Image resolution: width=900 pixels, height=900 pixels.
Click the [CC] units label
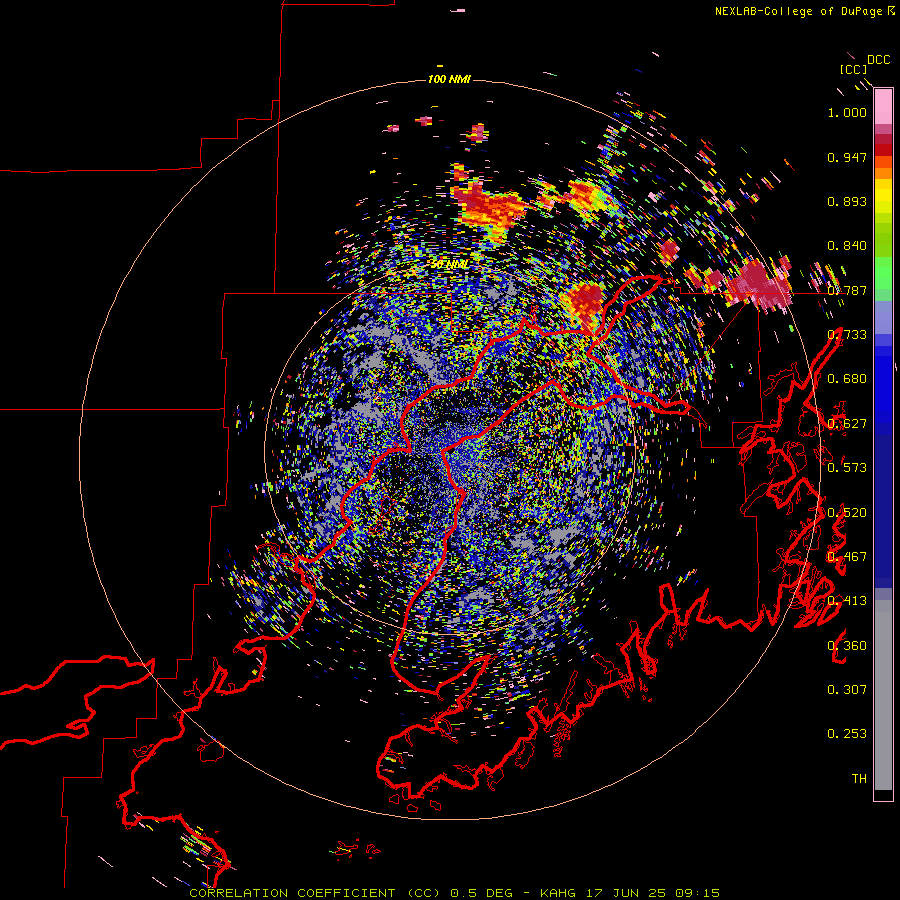tap(853, 69)
